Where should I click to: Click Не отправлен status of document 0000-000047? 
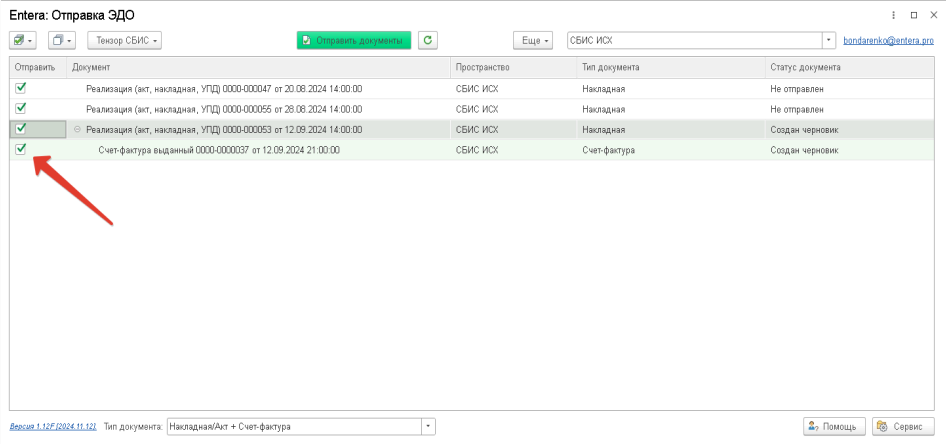click(797, 89)
